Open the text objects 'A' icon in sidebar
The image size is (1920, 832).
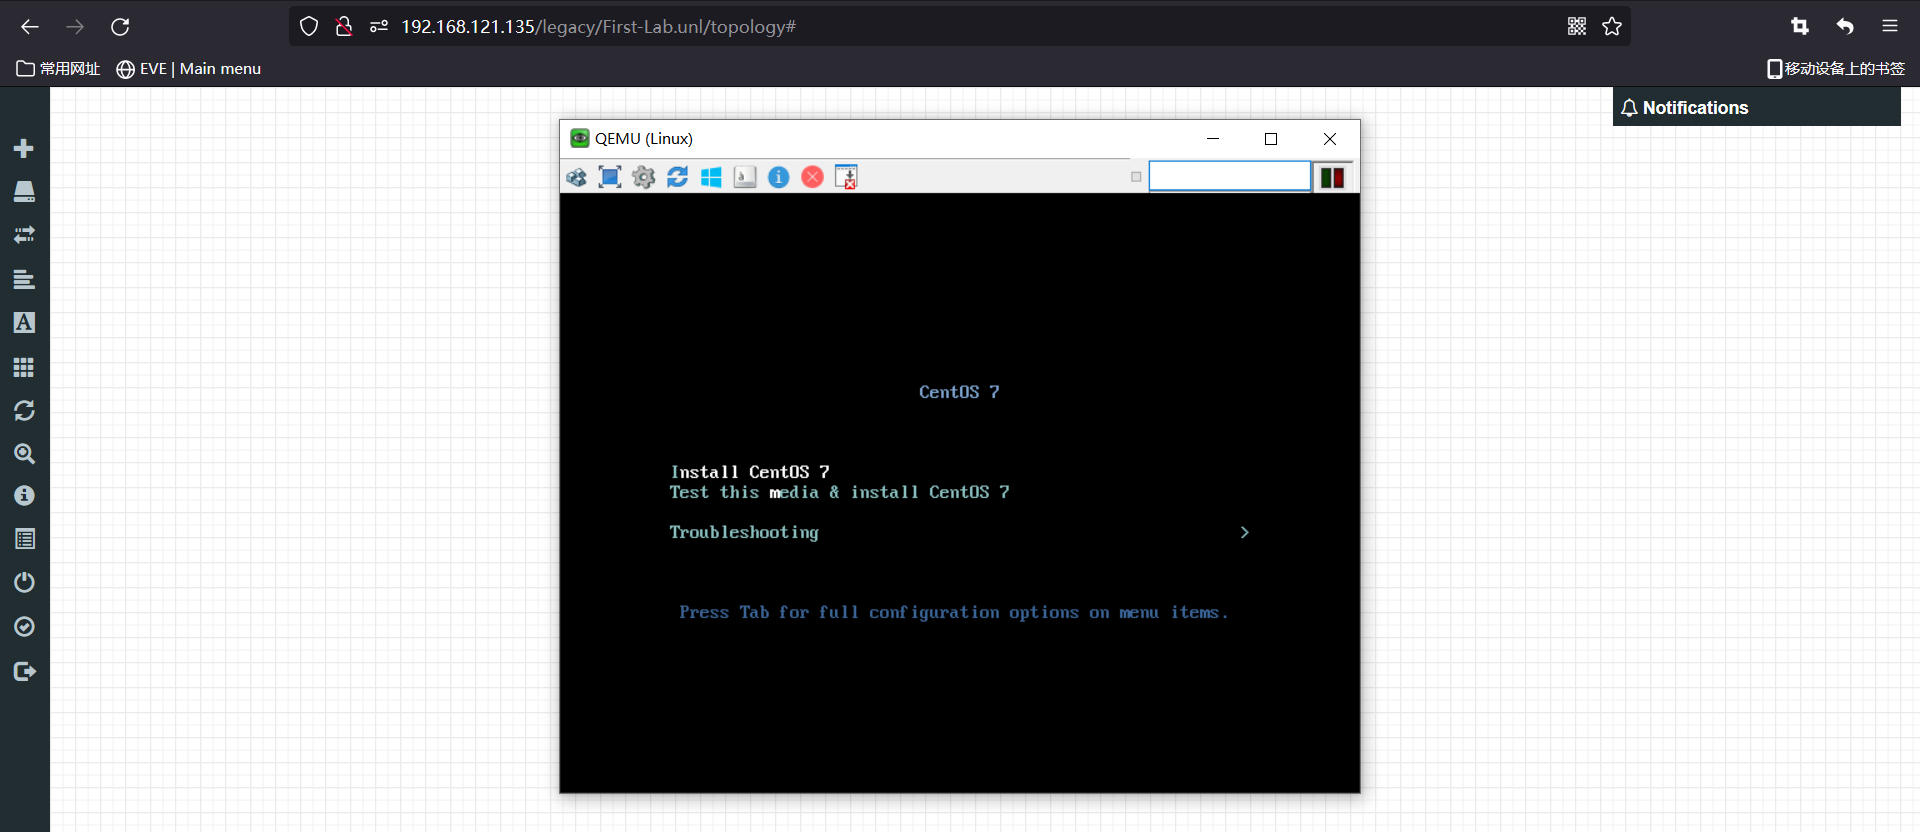tap(24, 322)
